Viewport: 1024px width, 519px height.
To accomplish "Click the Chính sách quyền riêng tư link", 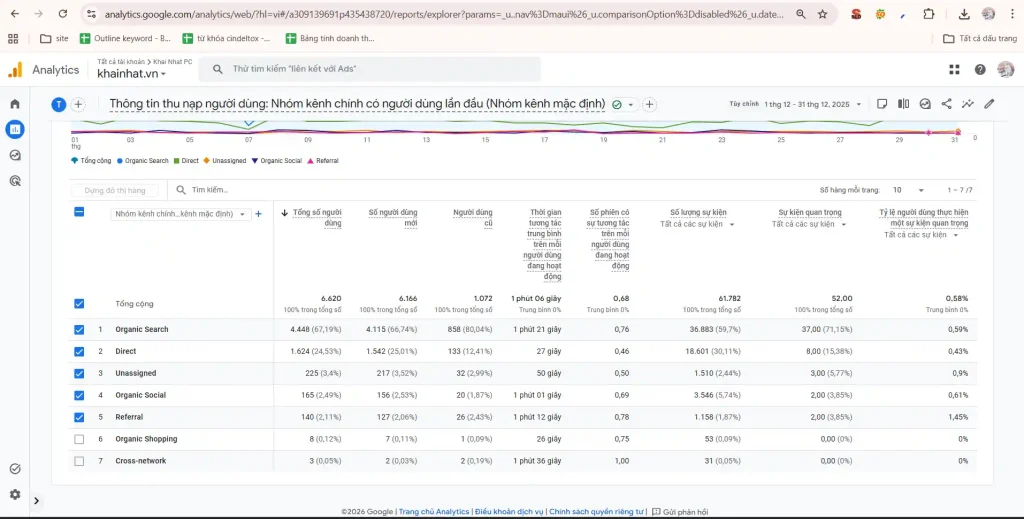I will [597, 512].
